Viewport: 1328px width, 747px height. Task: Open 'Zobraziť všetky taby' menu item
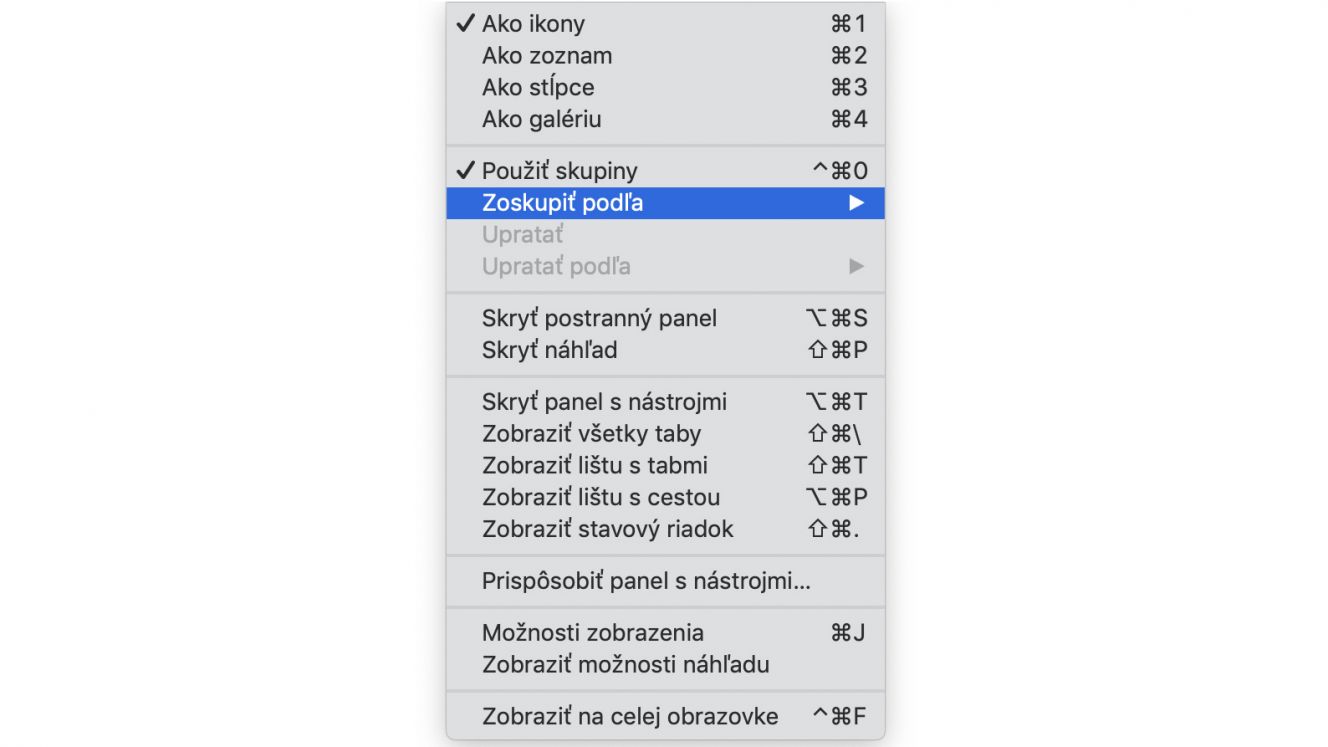coord(665,434)
